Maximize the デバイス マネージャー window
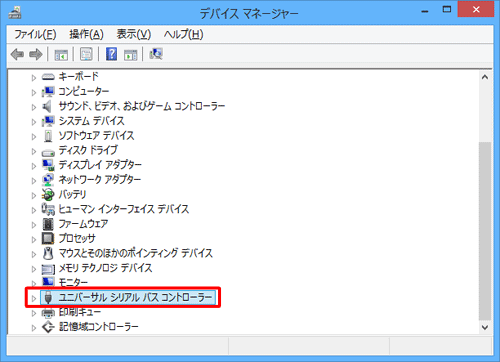This screenshot has height=362, width=500. tap(447, 10)
